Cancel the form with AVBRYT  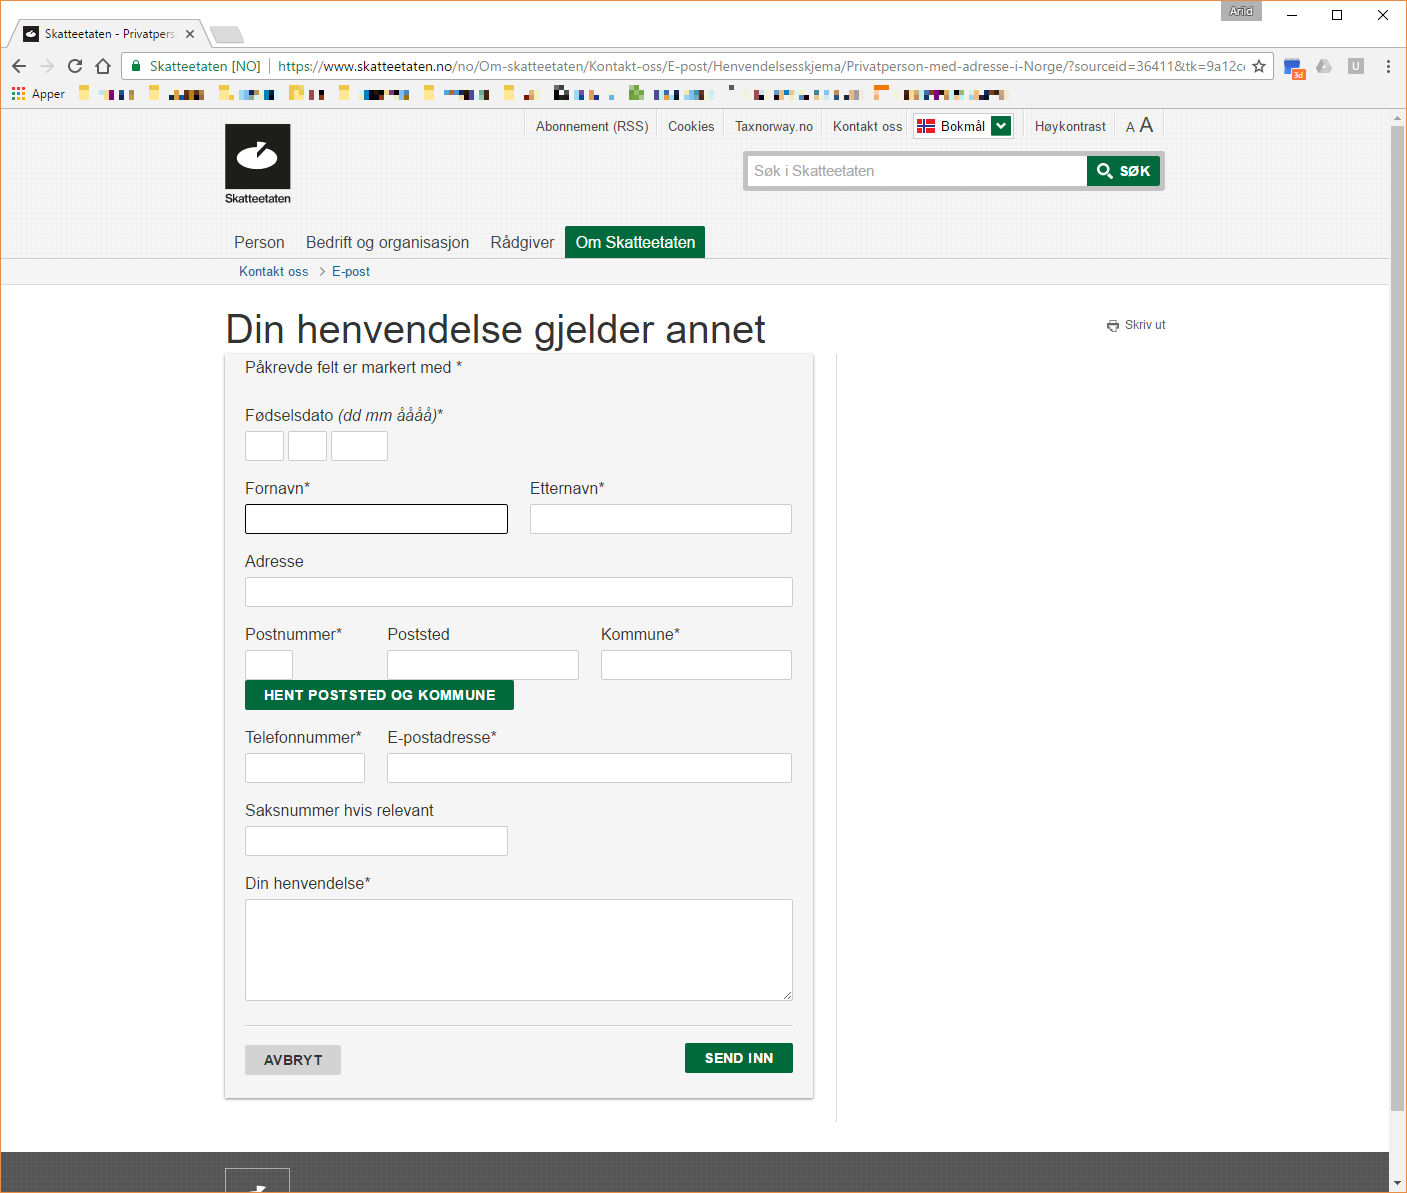click(293, 1060)
